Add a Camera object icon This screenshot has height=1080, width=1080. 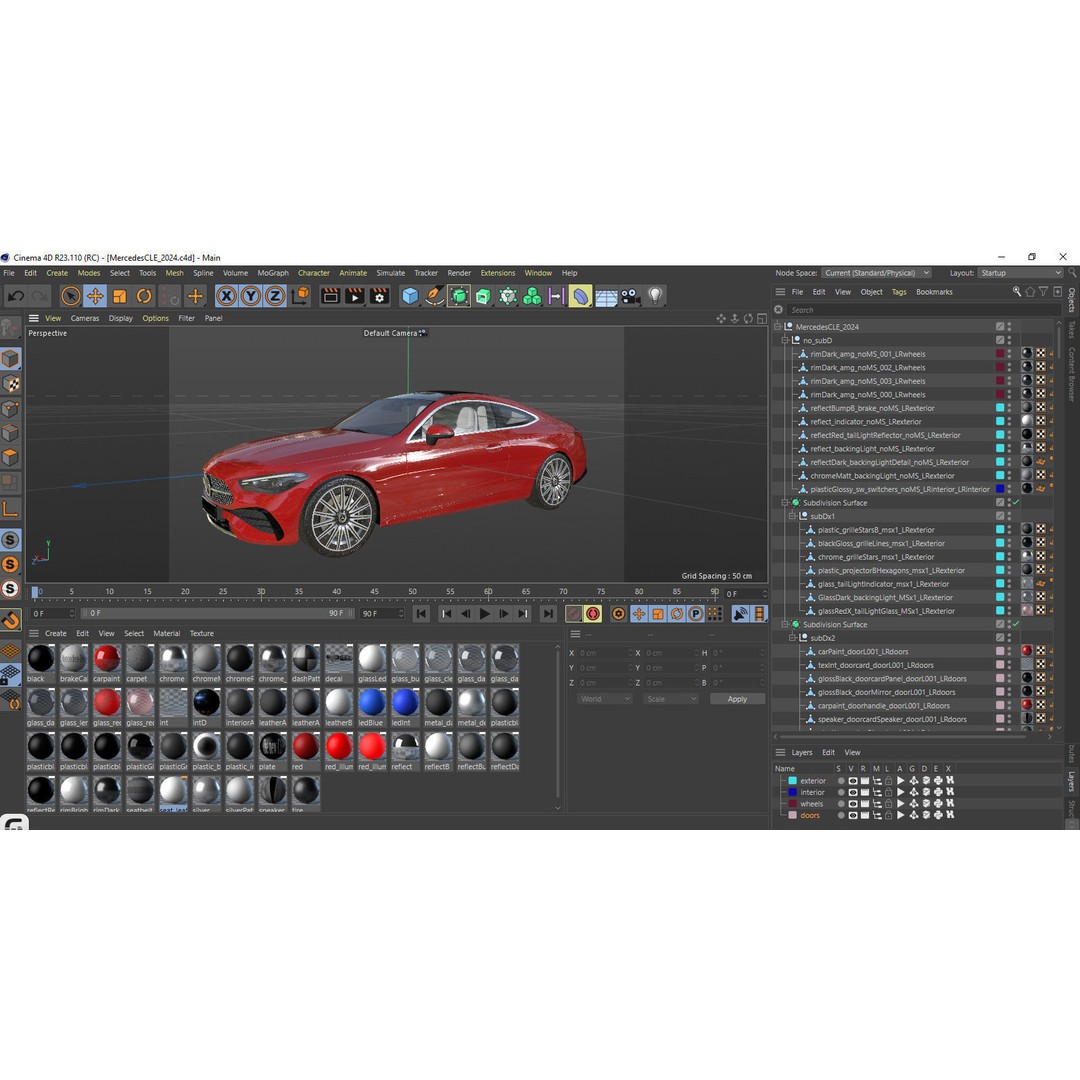pyautogui.click(x=630, y=296)
